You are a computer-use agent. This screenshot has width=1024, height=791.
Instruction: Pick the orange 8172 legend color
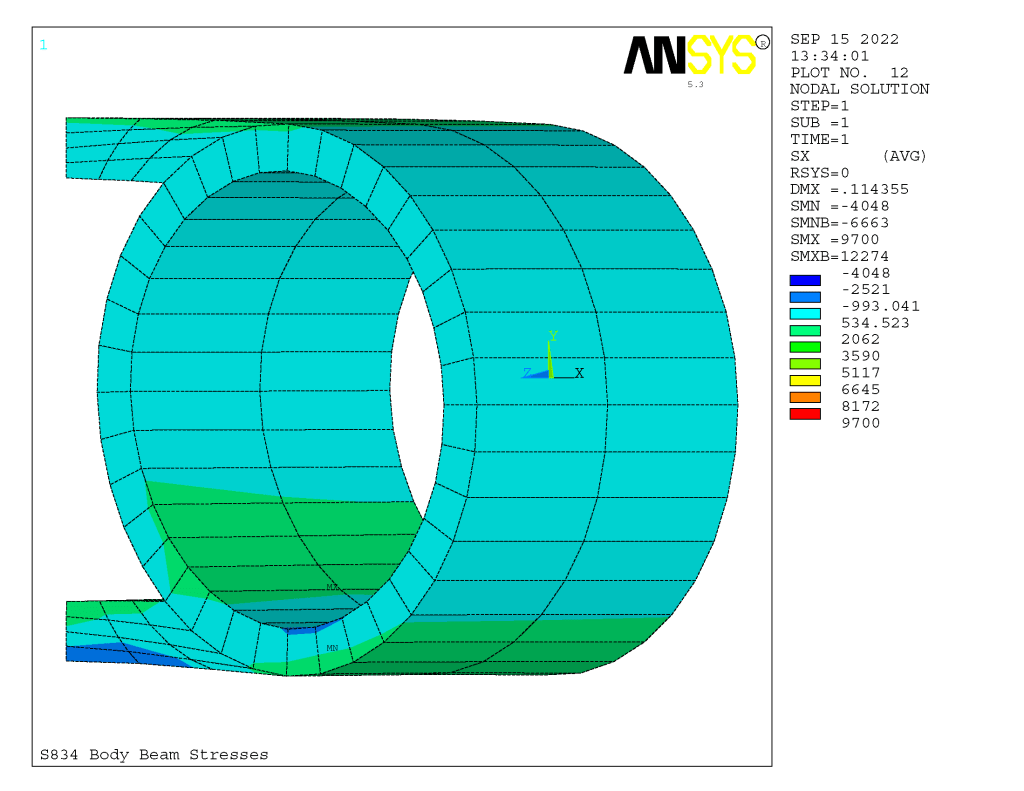(805, 397)
